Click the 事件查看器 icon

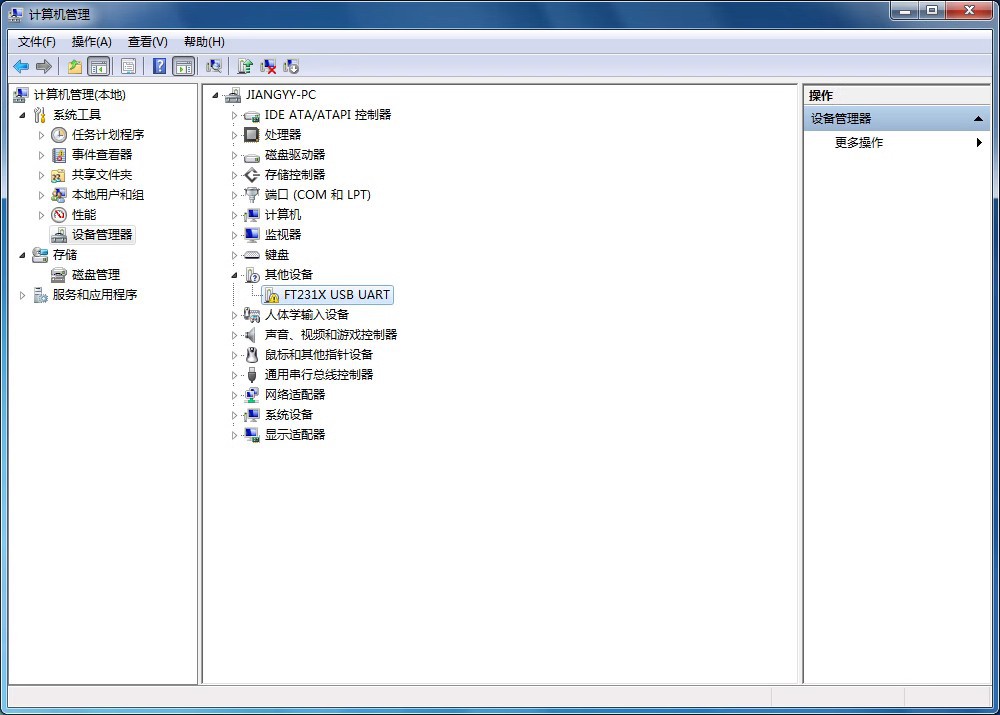(x=59, y=155)
